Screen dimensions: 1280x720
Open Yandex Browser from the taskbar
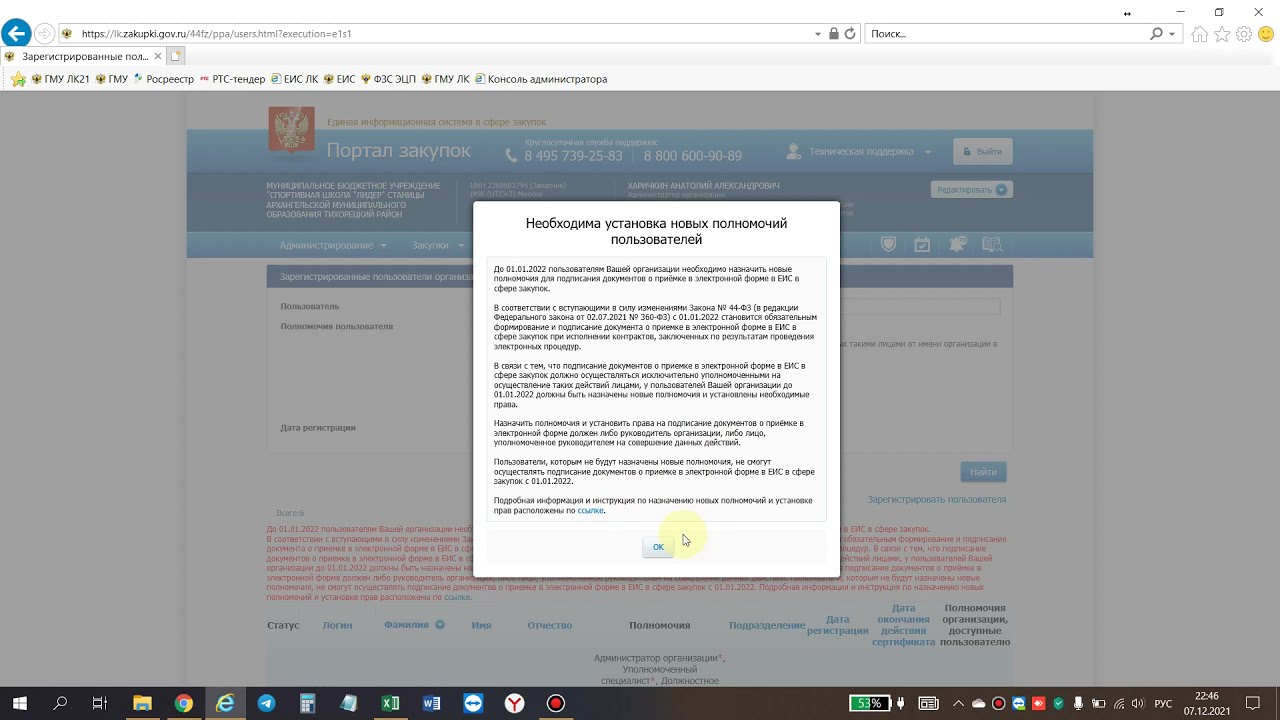click(514, 703)
